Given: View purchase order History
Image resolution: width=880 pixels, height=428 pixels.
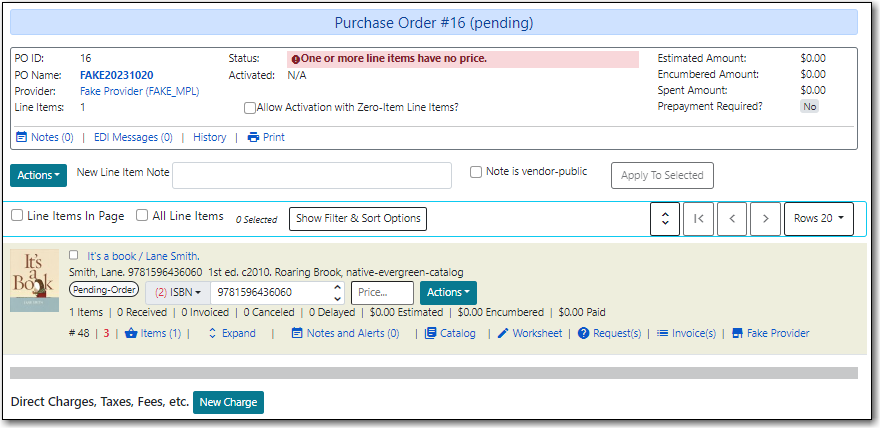Looking at the screenshot, I should click(x=209, y=137).
